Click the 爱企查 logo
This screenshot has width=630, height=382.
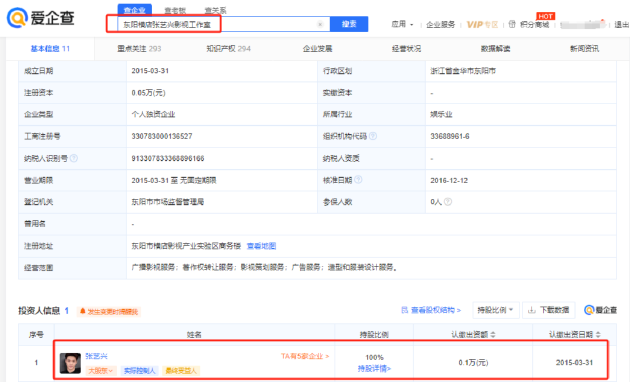click(x=41, y=18)
